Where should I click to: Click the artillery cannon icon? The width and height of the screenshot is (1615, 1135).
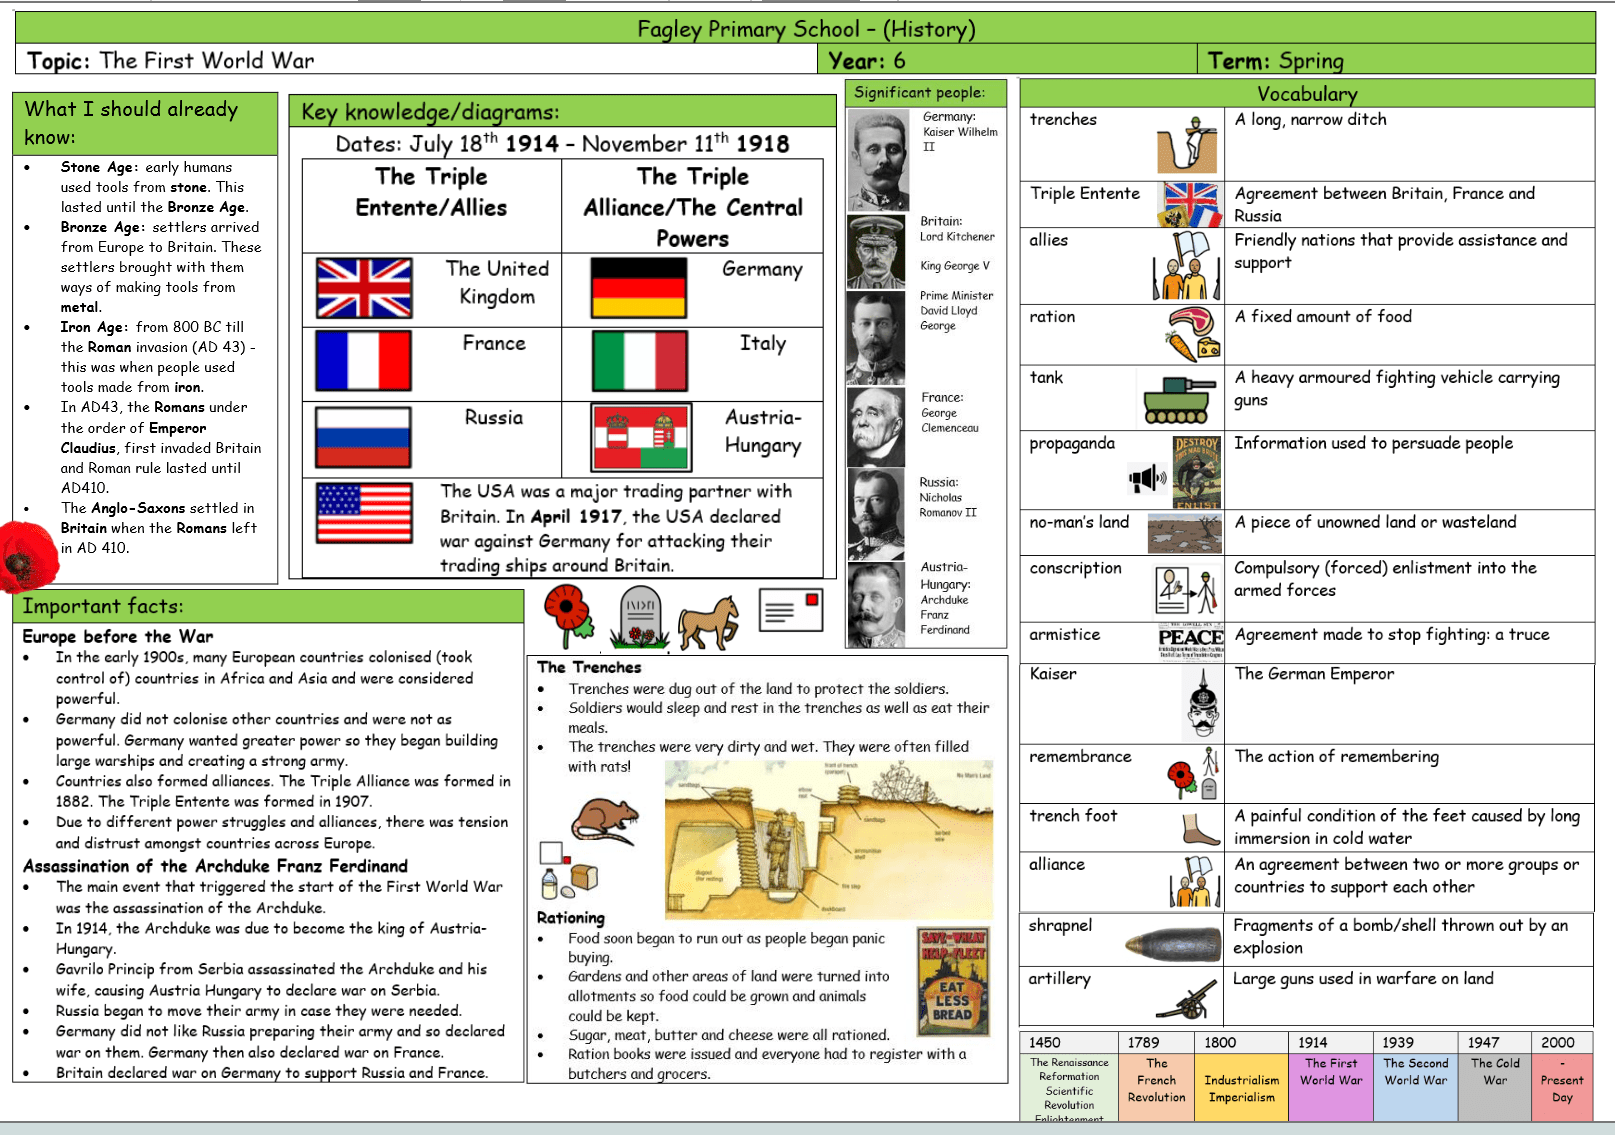pos(1188,998)
